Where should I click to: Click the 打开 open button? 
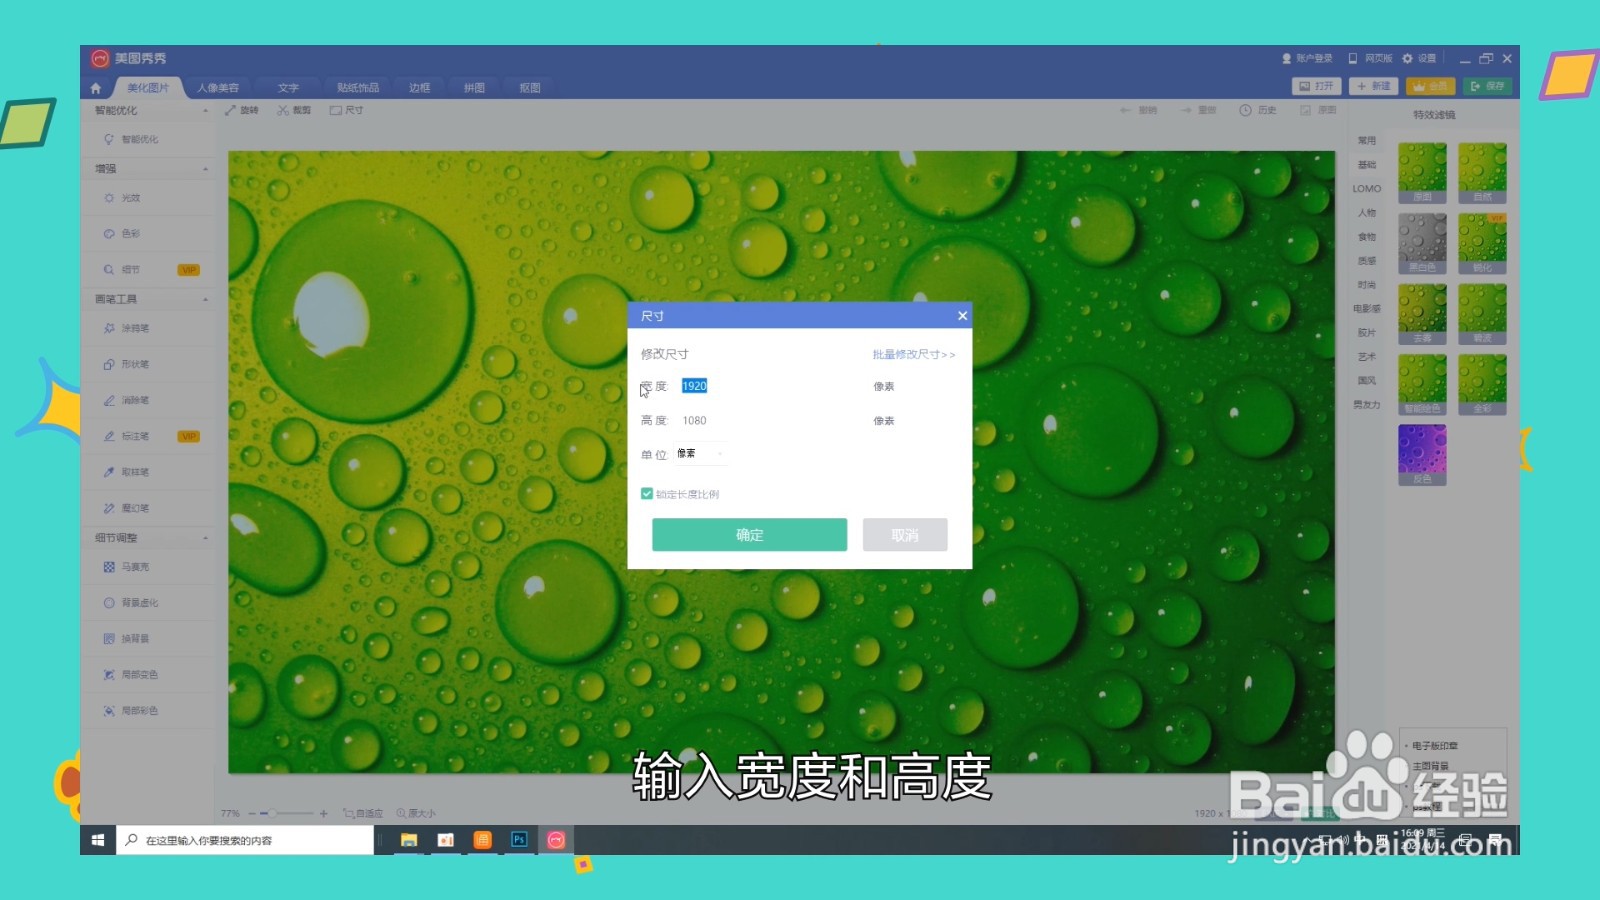(x=1316, y=86)
